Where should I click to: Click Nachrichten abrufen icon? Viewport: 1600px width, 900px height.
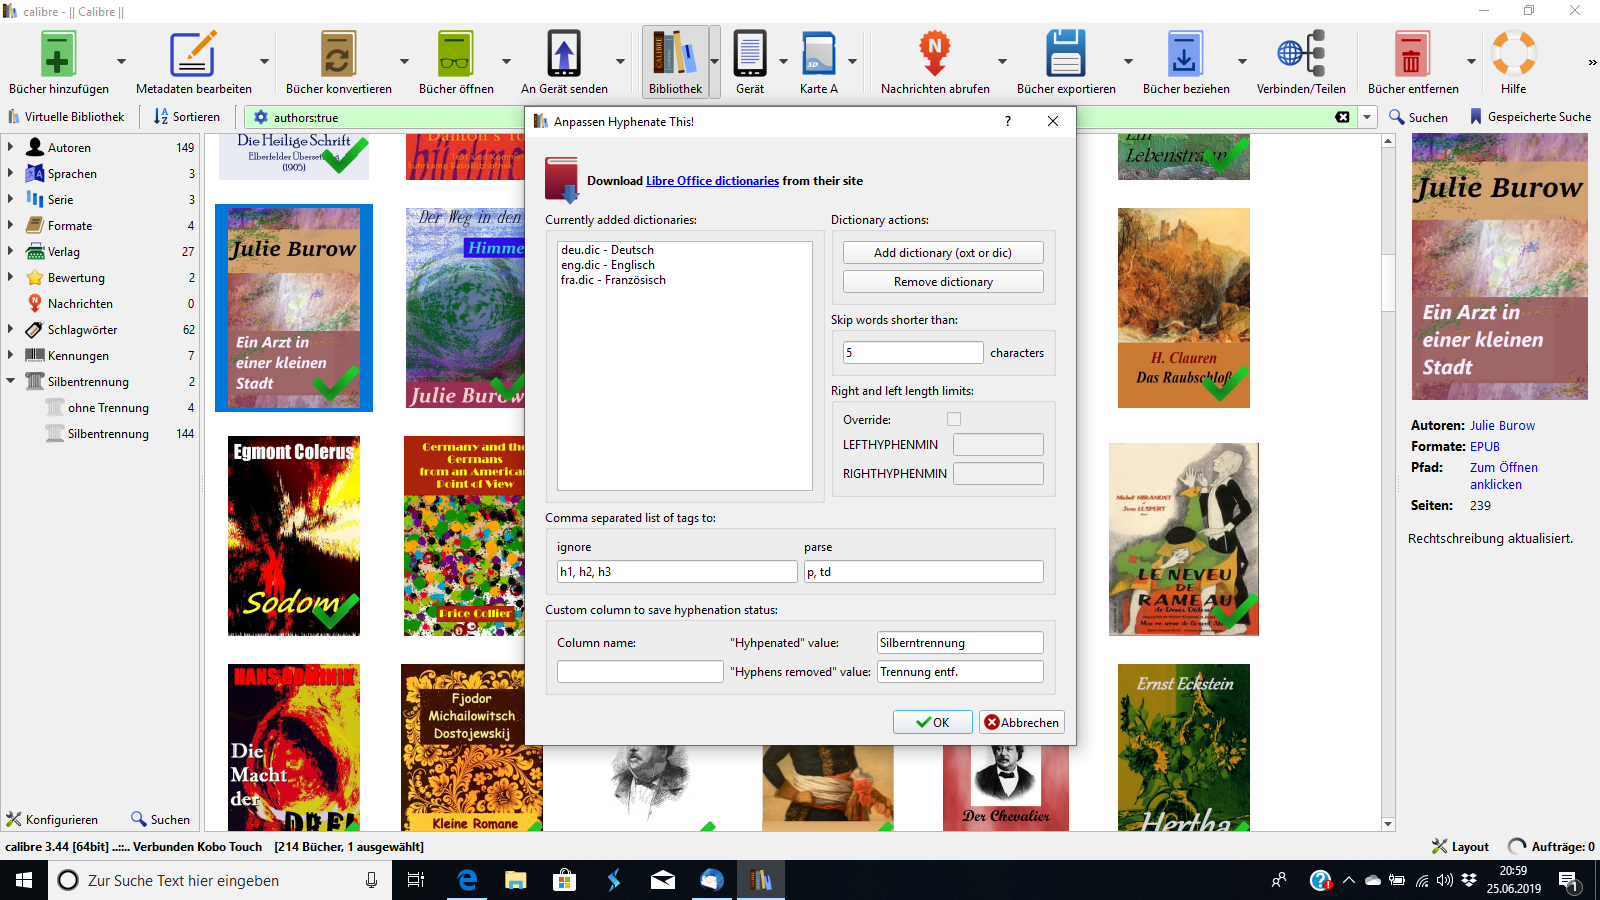click(935, 54)
